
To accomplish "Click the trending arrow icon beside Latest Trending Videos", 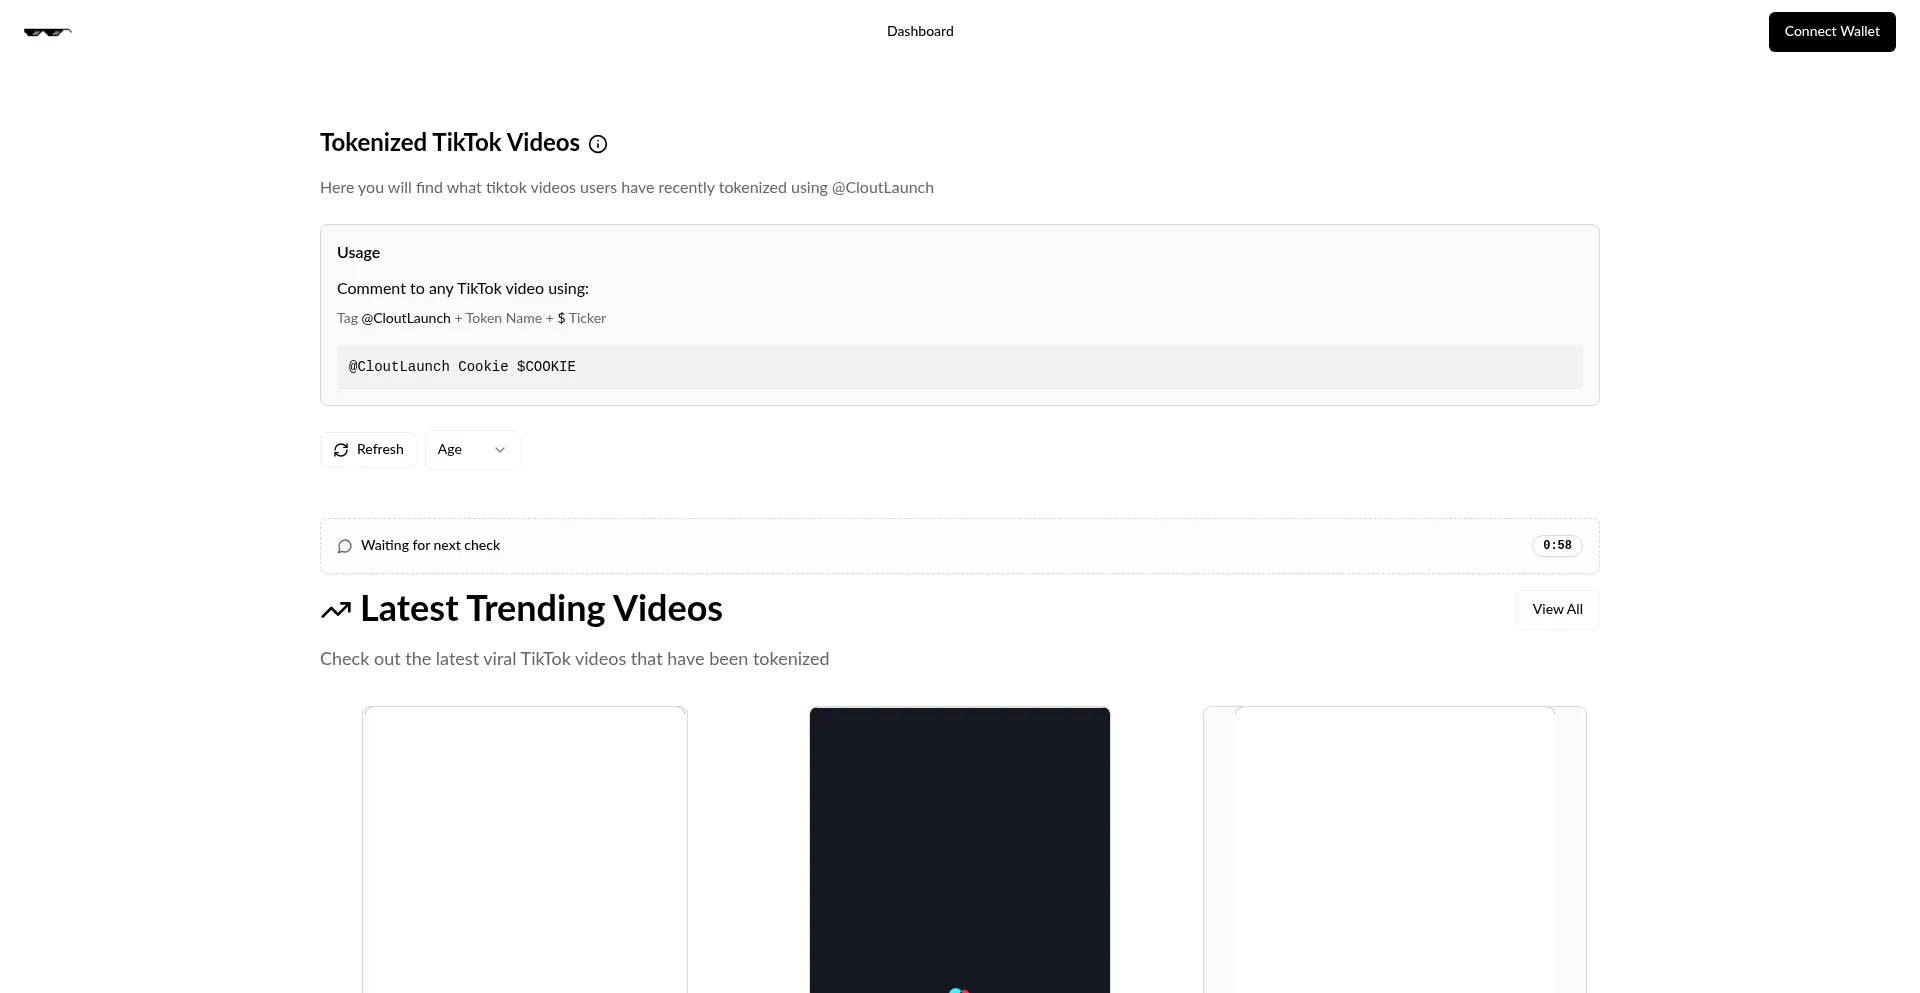I will pyautogui.click(x=336, y=610).
